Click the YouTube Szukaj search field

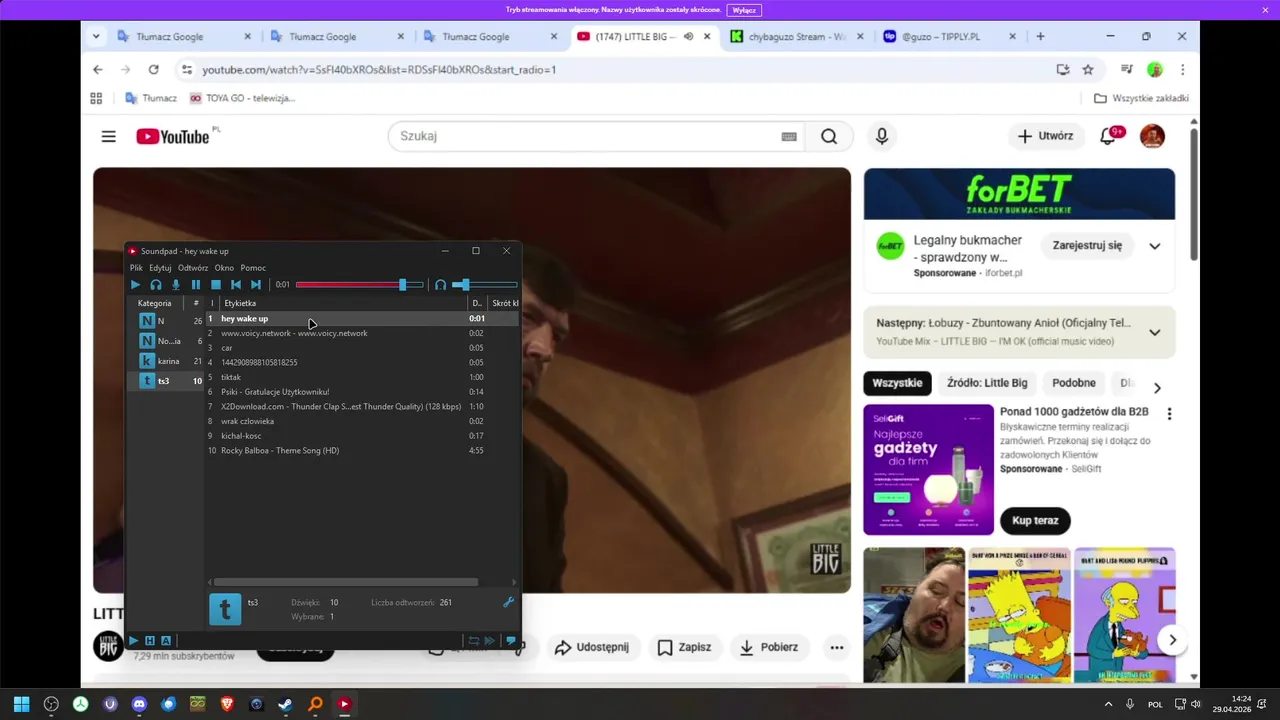tap(585, 136)
